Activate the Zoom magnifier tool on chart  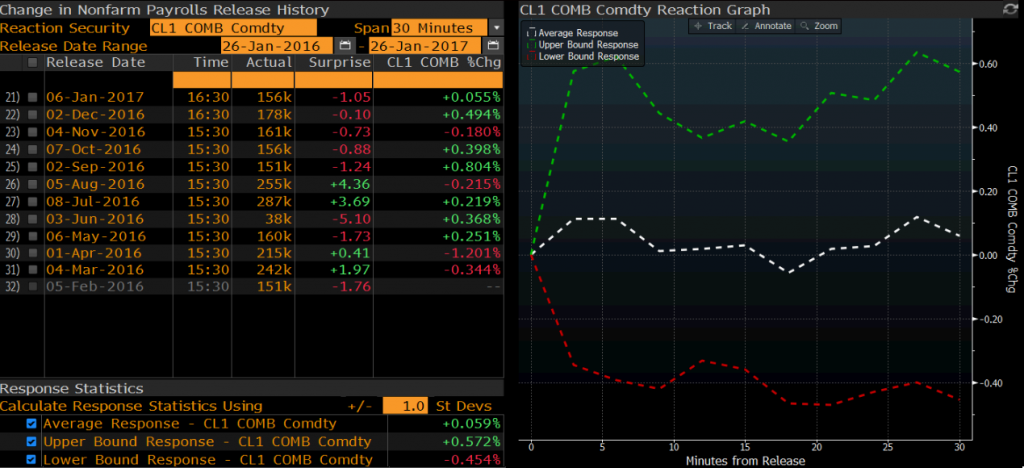pyautogui.click(x=818, y=26)
